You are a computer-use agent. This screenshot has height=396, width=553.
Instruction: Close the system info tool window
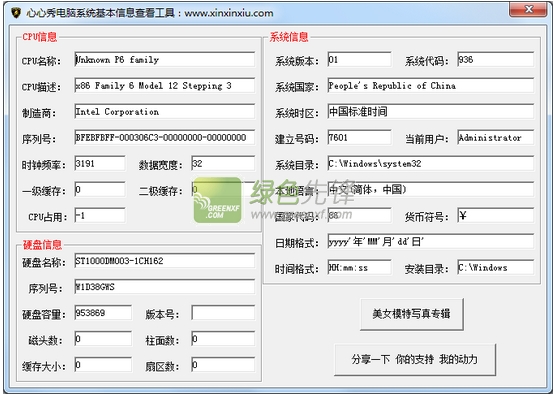[528, 10]
